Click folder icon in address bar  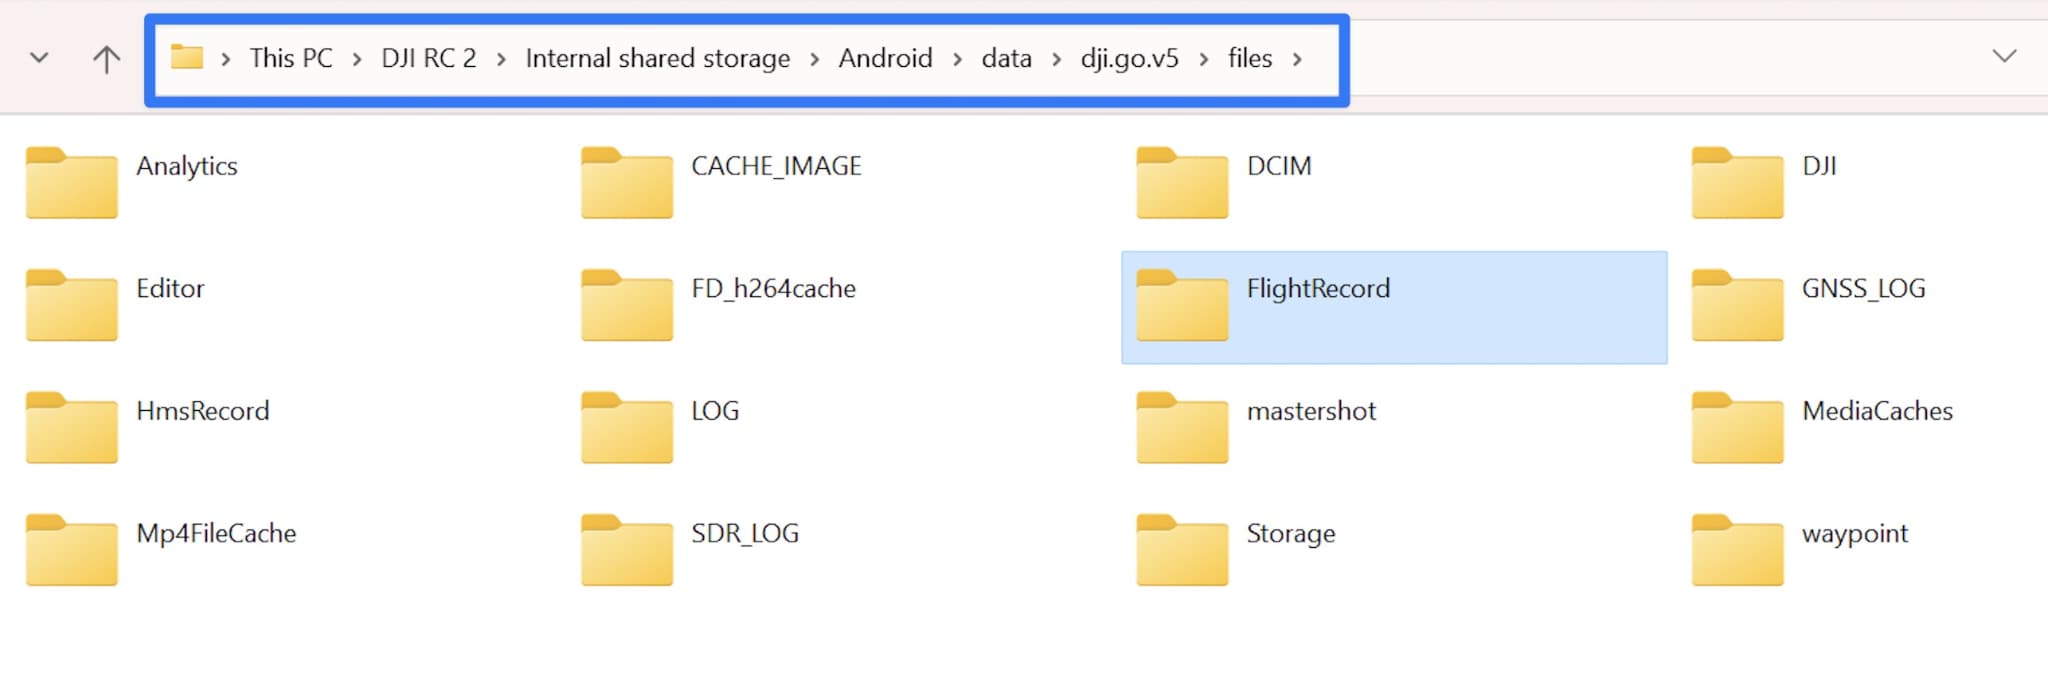coord(187,57)
